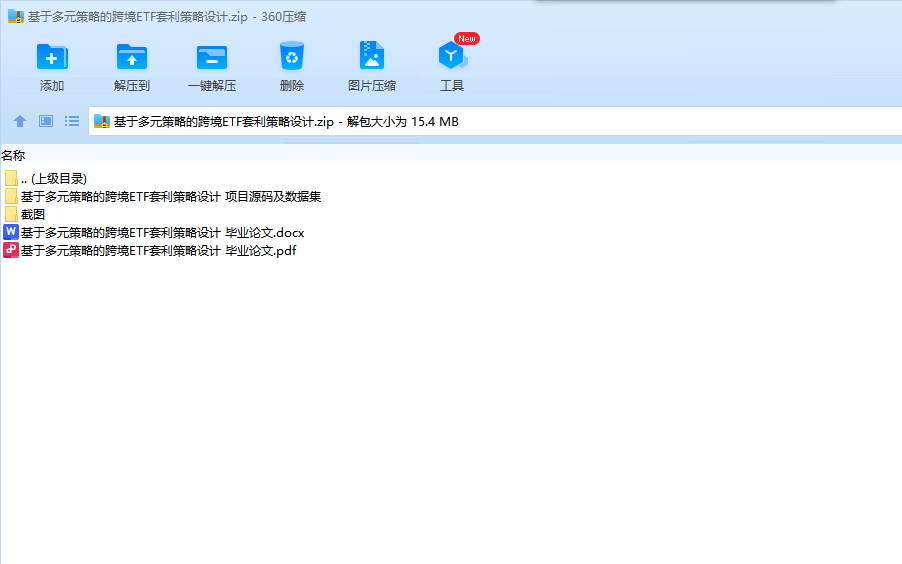The height and width of the screenshot is (564, 902).
Task: Click the address bar path field
Action: (495, 121)
